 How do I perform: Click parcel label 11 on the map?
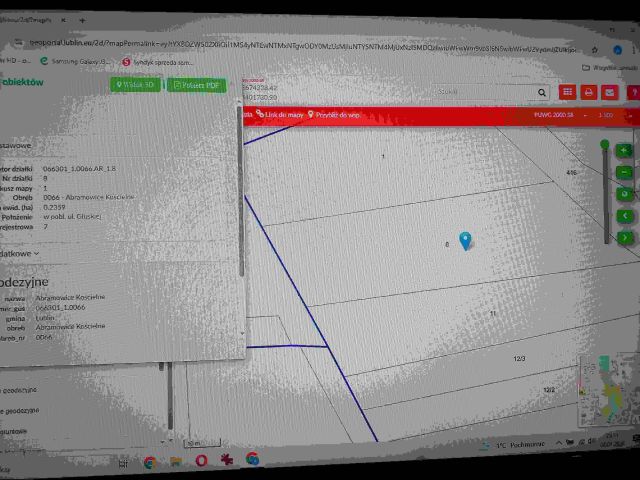[493, 313]
